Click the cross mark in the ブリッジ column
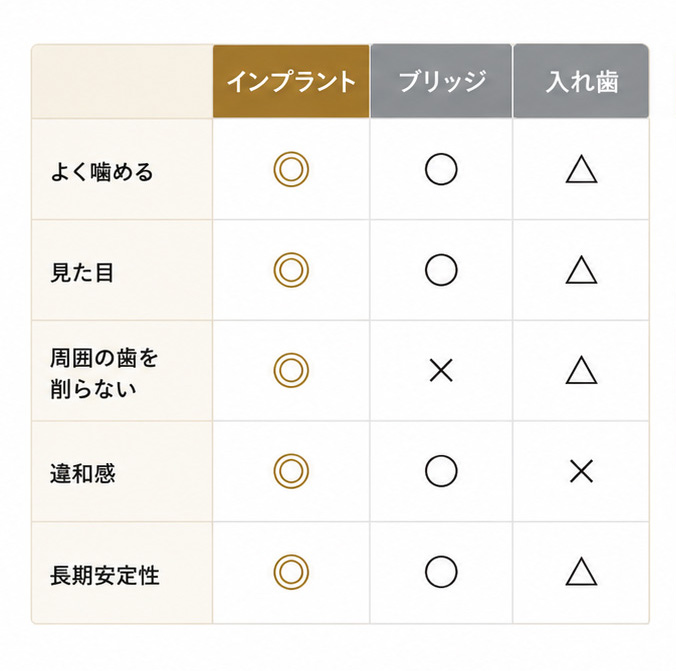 441,370
